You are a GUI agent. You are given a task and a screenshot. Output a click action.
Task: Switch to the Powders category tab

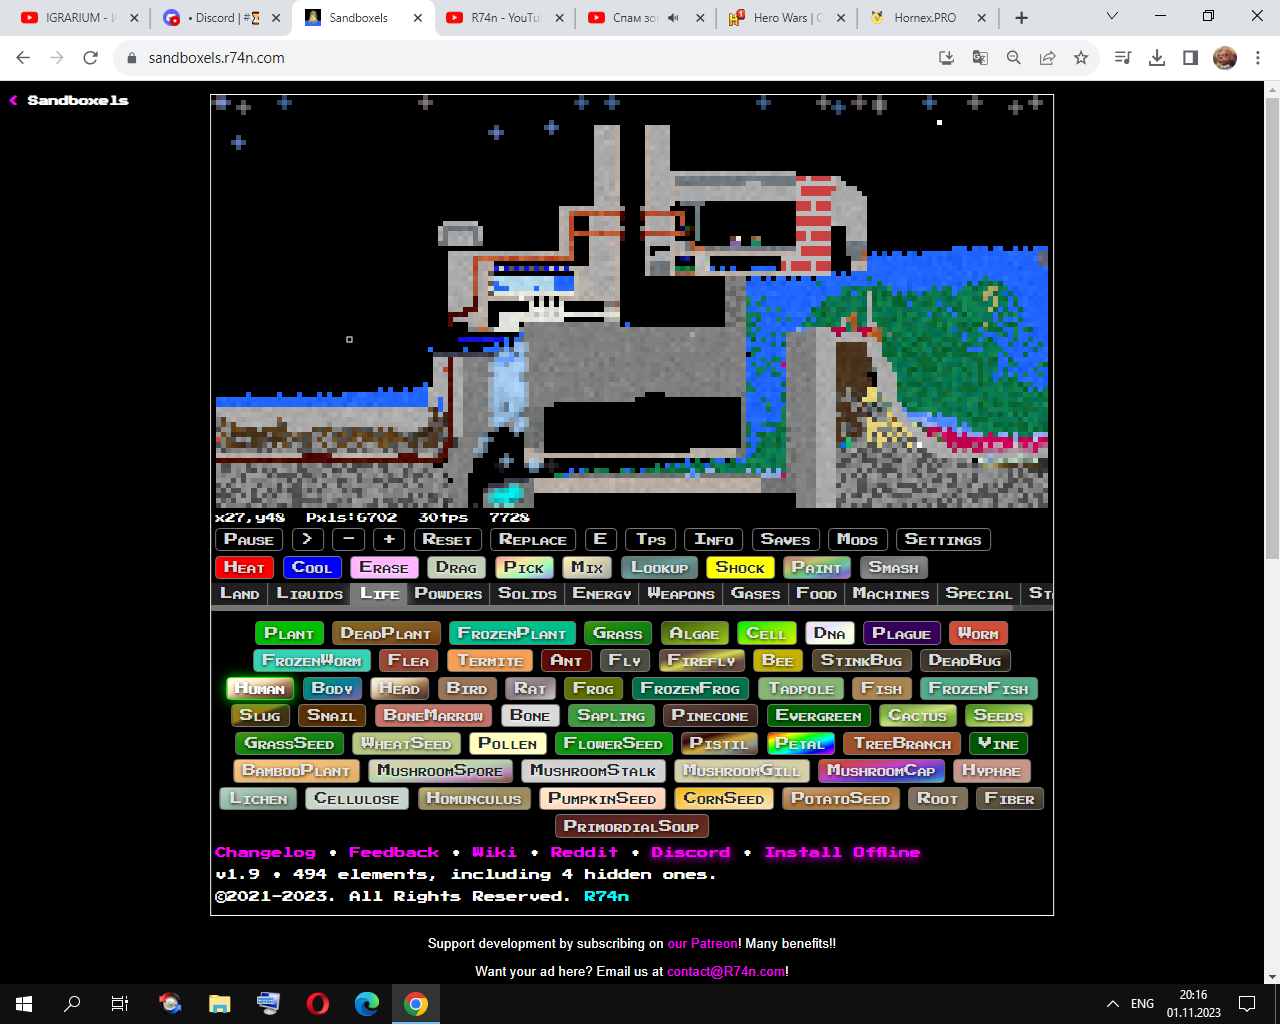tap(448, 594)
